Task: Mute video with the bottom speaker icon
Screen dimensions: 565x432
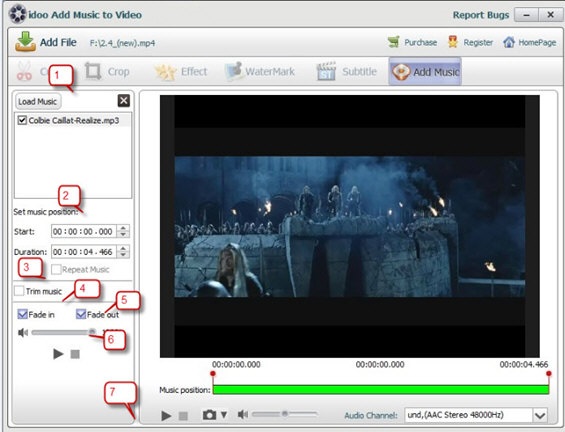Action: click(x=243, y=415)
